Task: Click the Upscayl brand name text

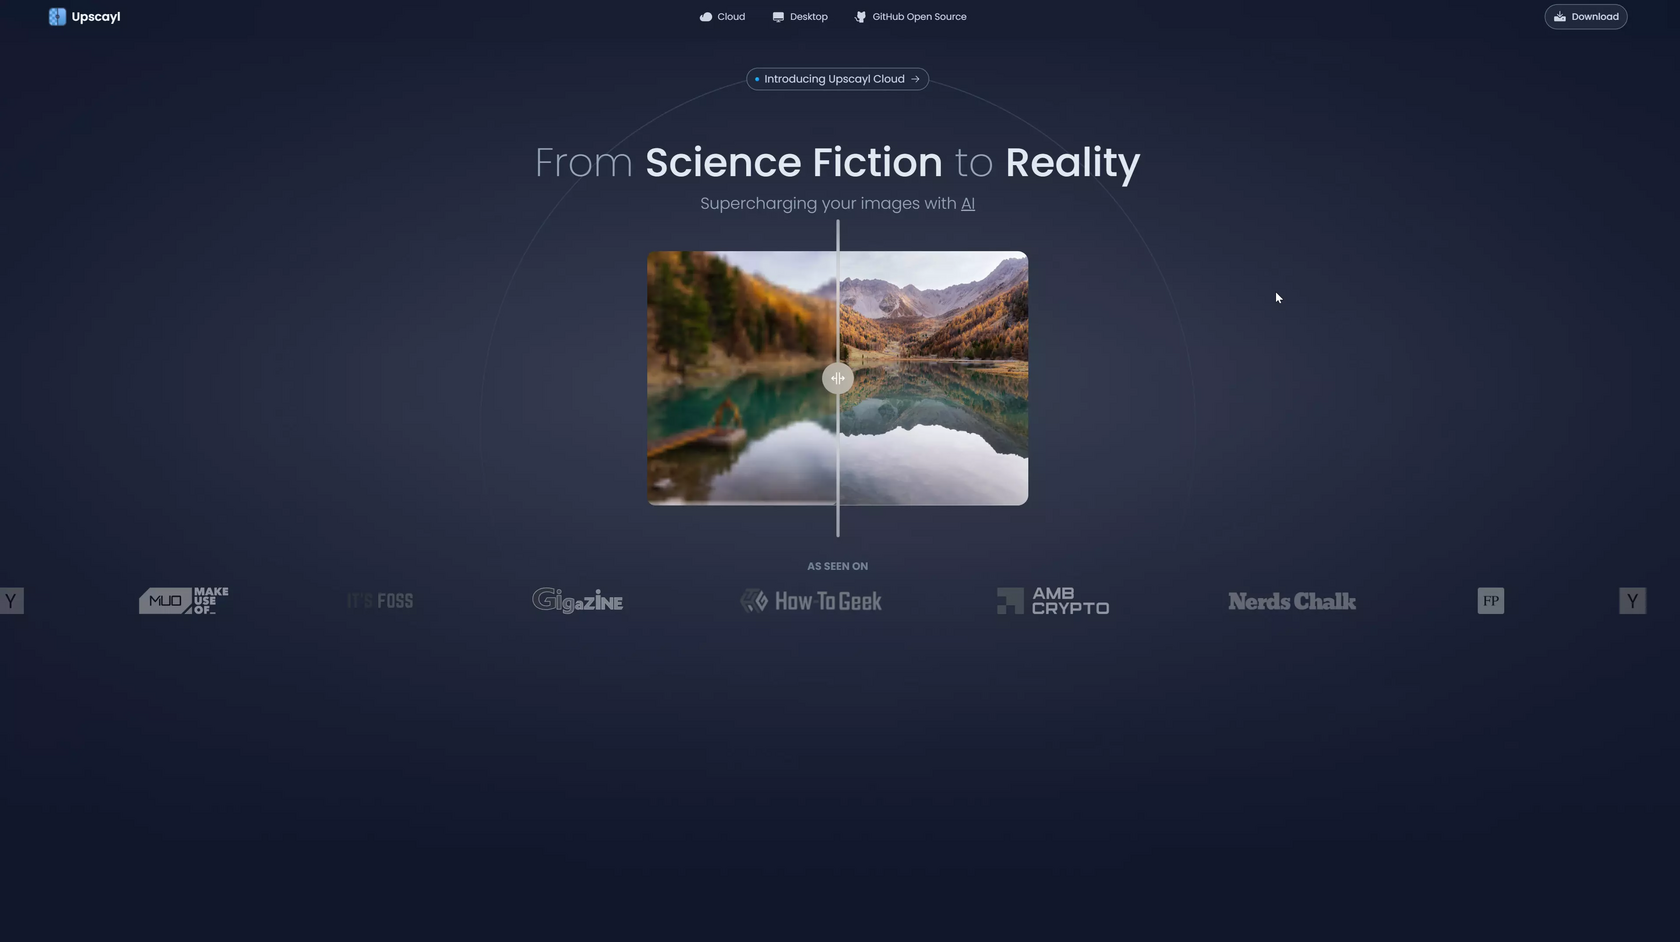Action: (x=96, y=17)
